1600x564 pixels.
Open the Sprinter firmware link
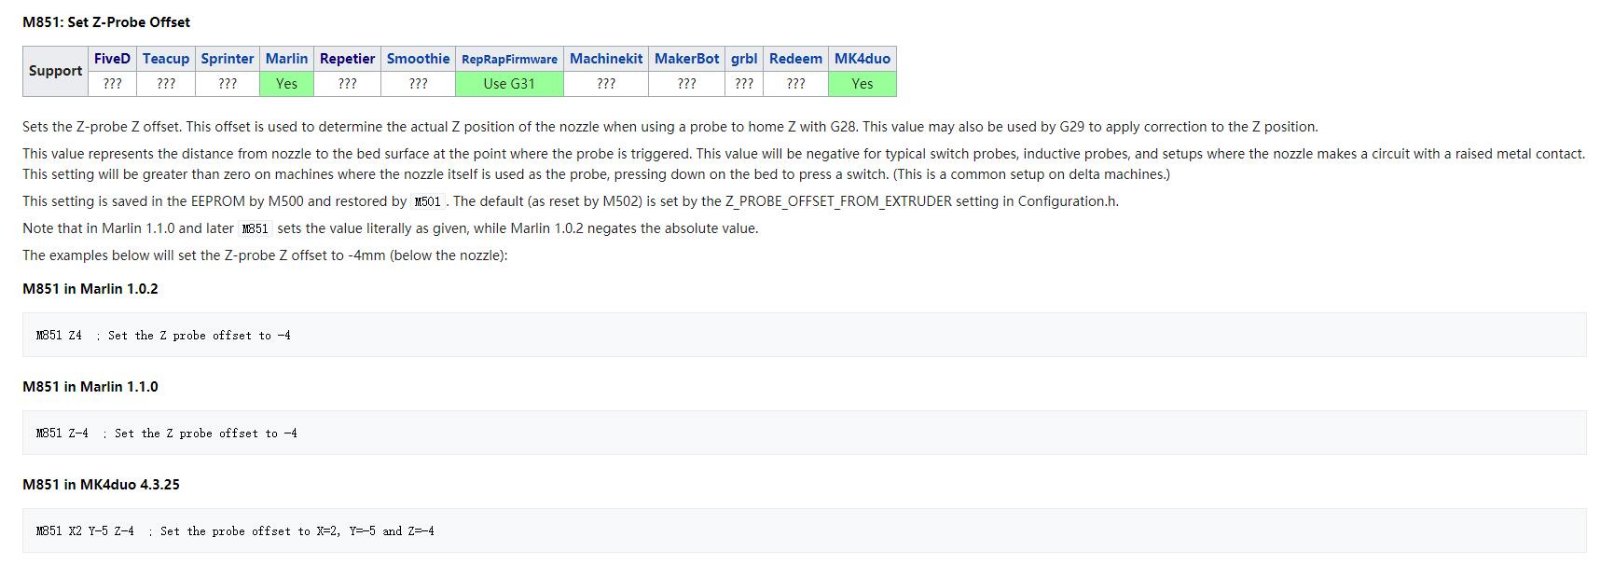228,59
